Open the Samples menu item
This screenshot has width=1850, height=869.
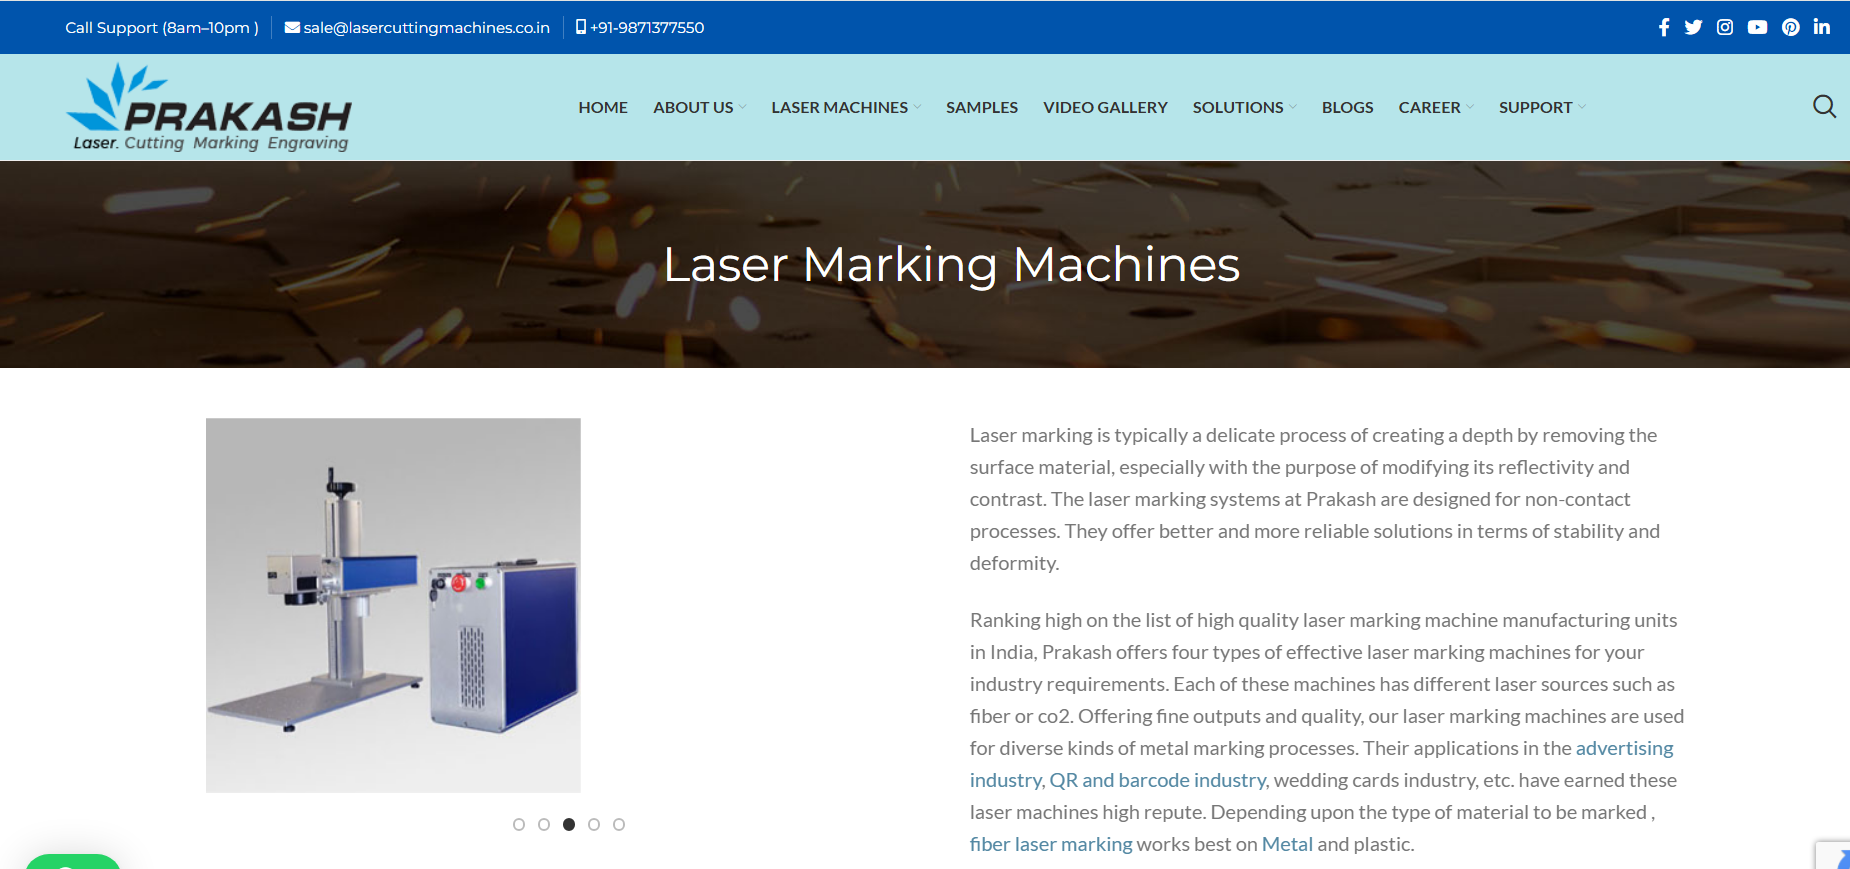tap(982, 107)
